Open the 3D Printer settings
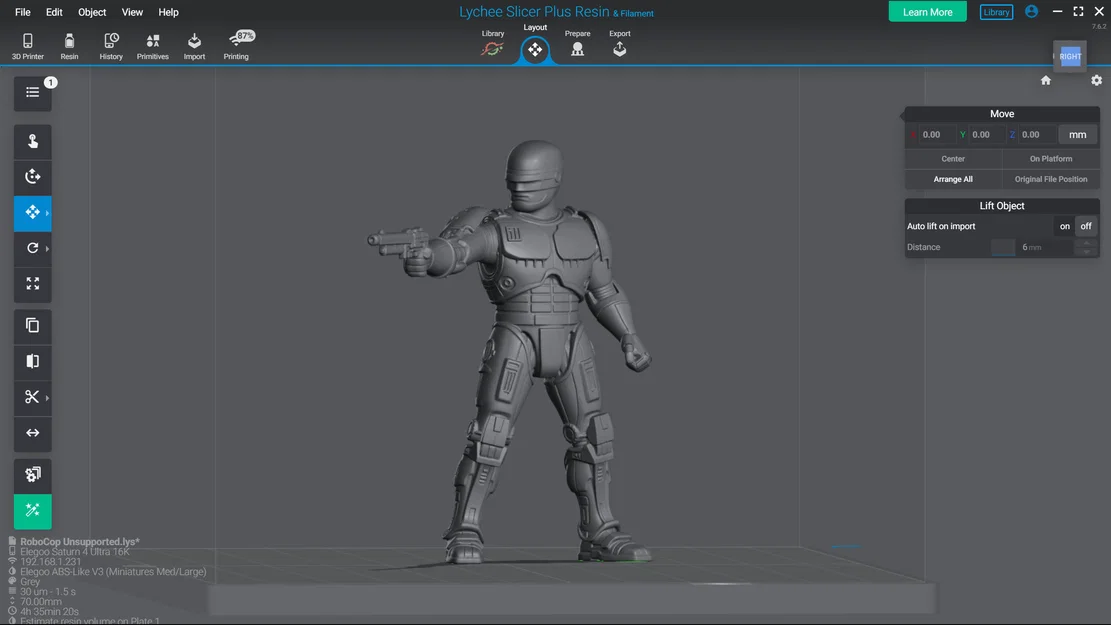Screen dimensions: 1111x625 pyautogui.click(x=28, y=46)
